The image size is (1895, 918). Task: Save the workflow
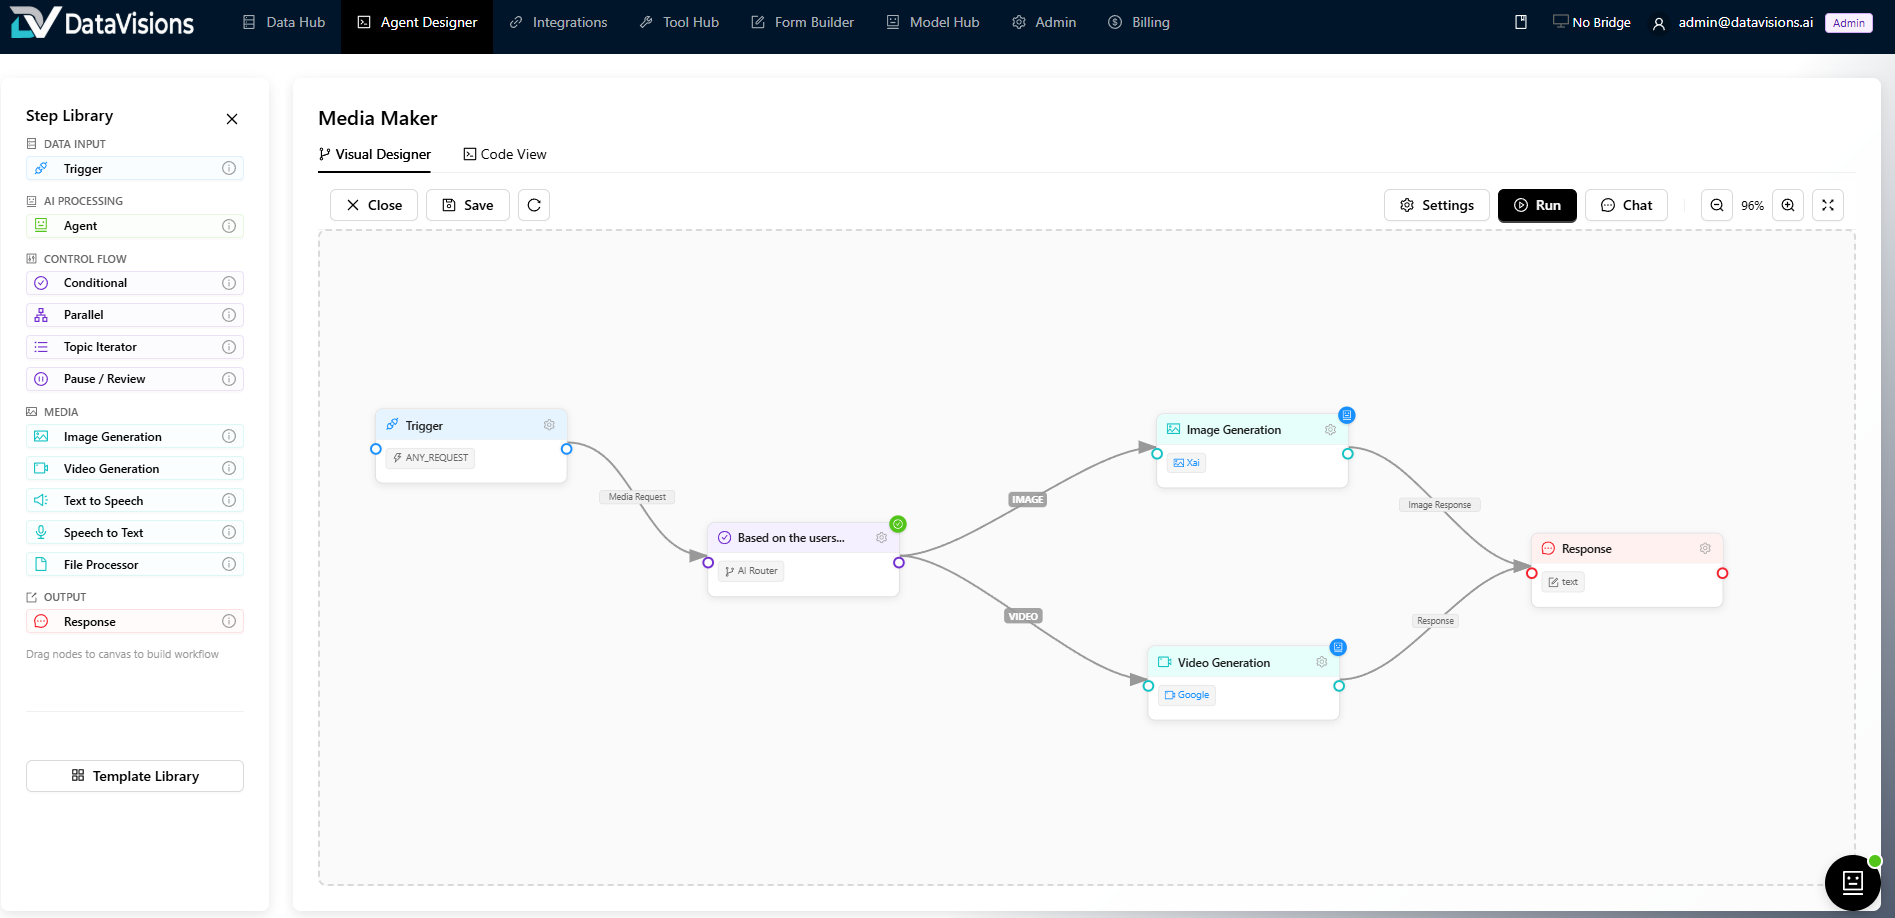(x=468, y=205)
